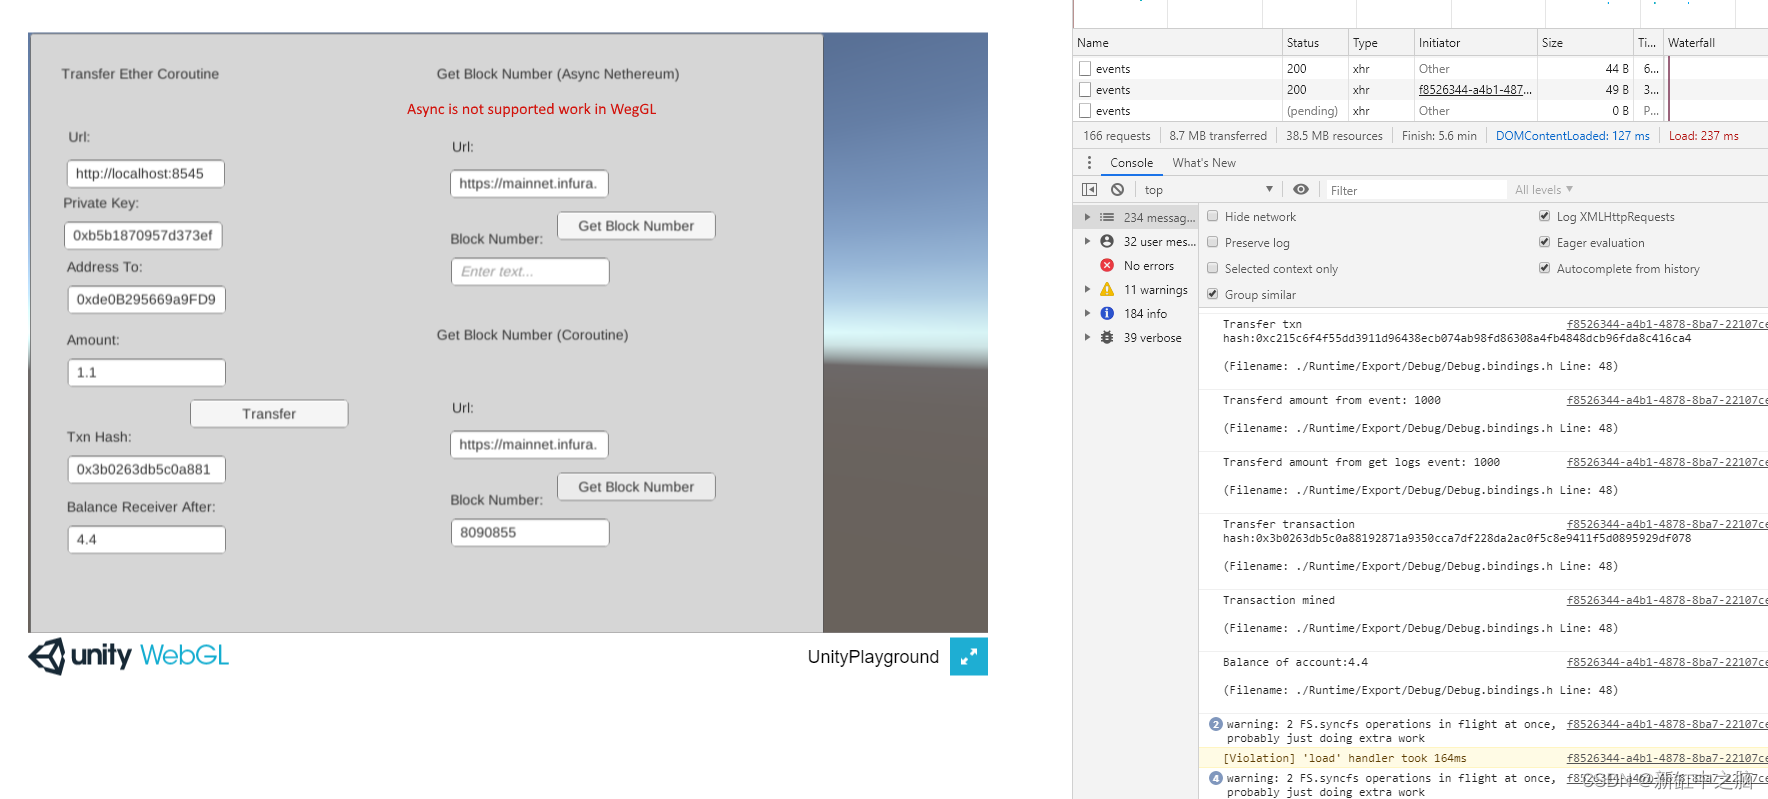Toggle Hide network checkbox

[x=1212, y=216]
